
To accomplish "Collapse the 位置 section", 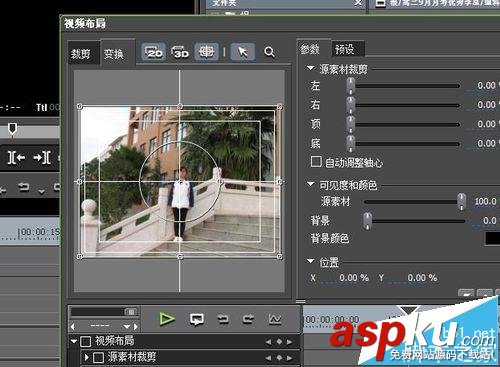I will (310, 261).
